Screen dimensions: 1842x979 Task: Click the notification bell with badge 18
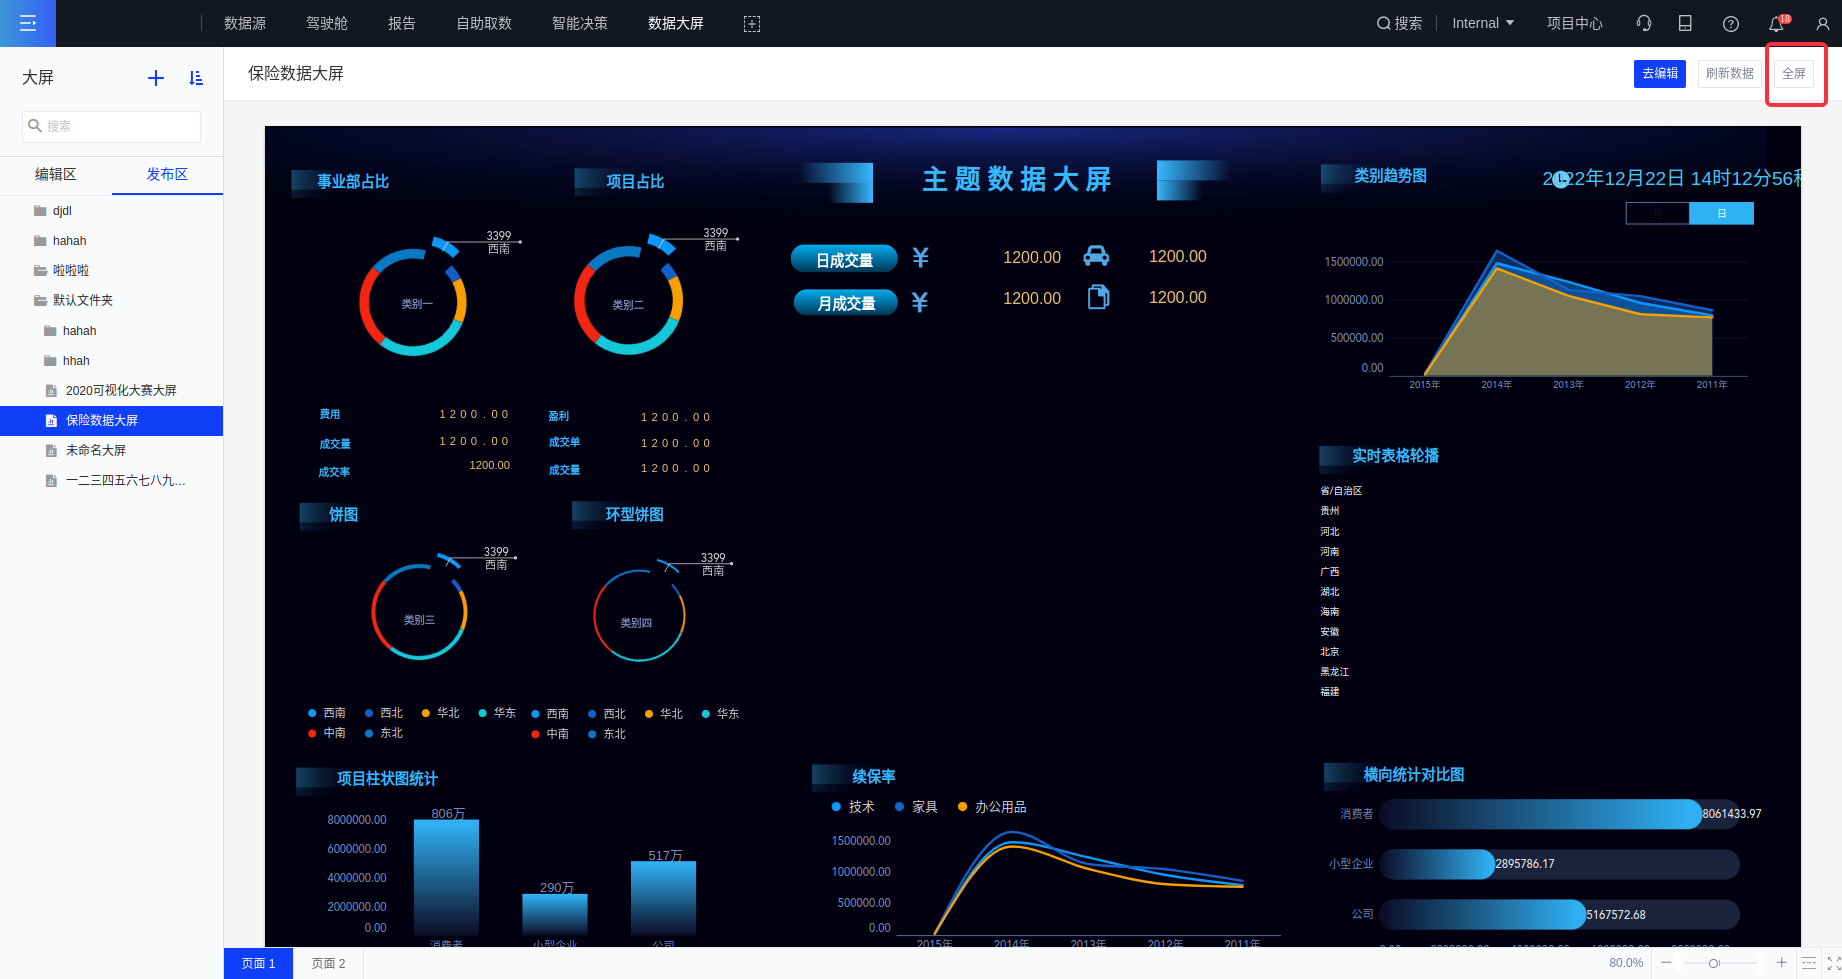point(1776,23)
